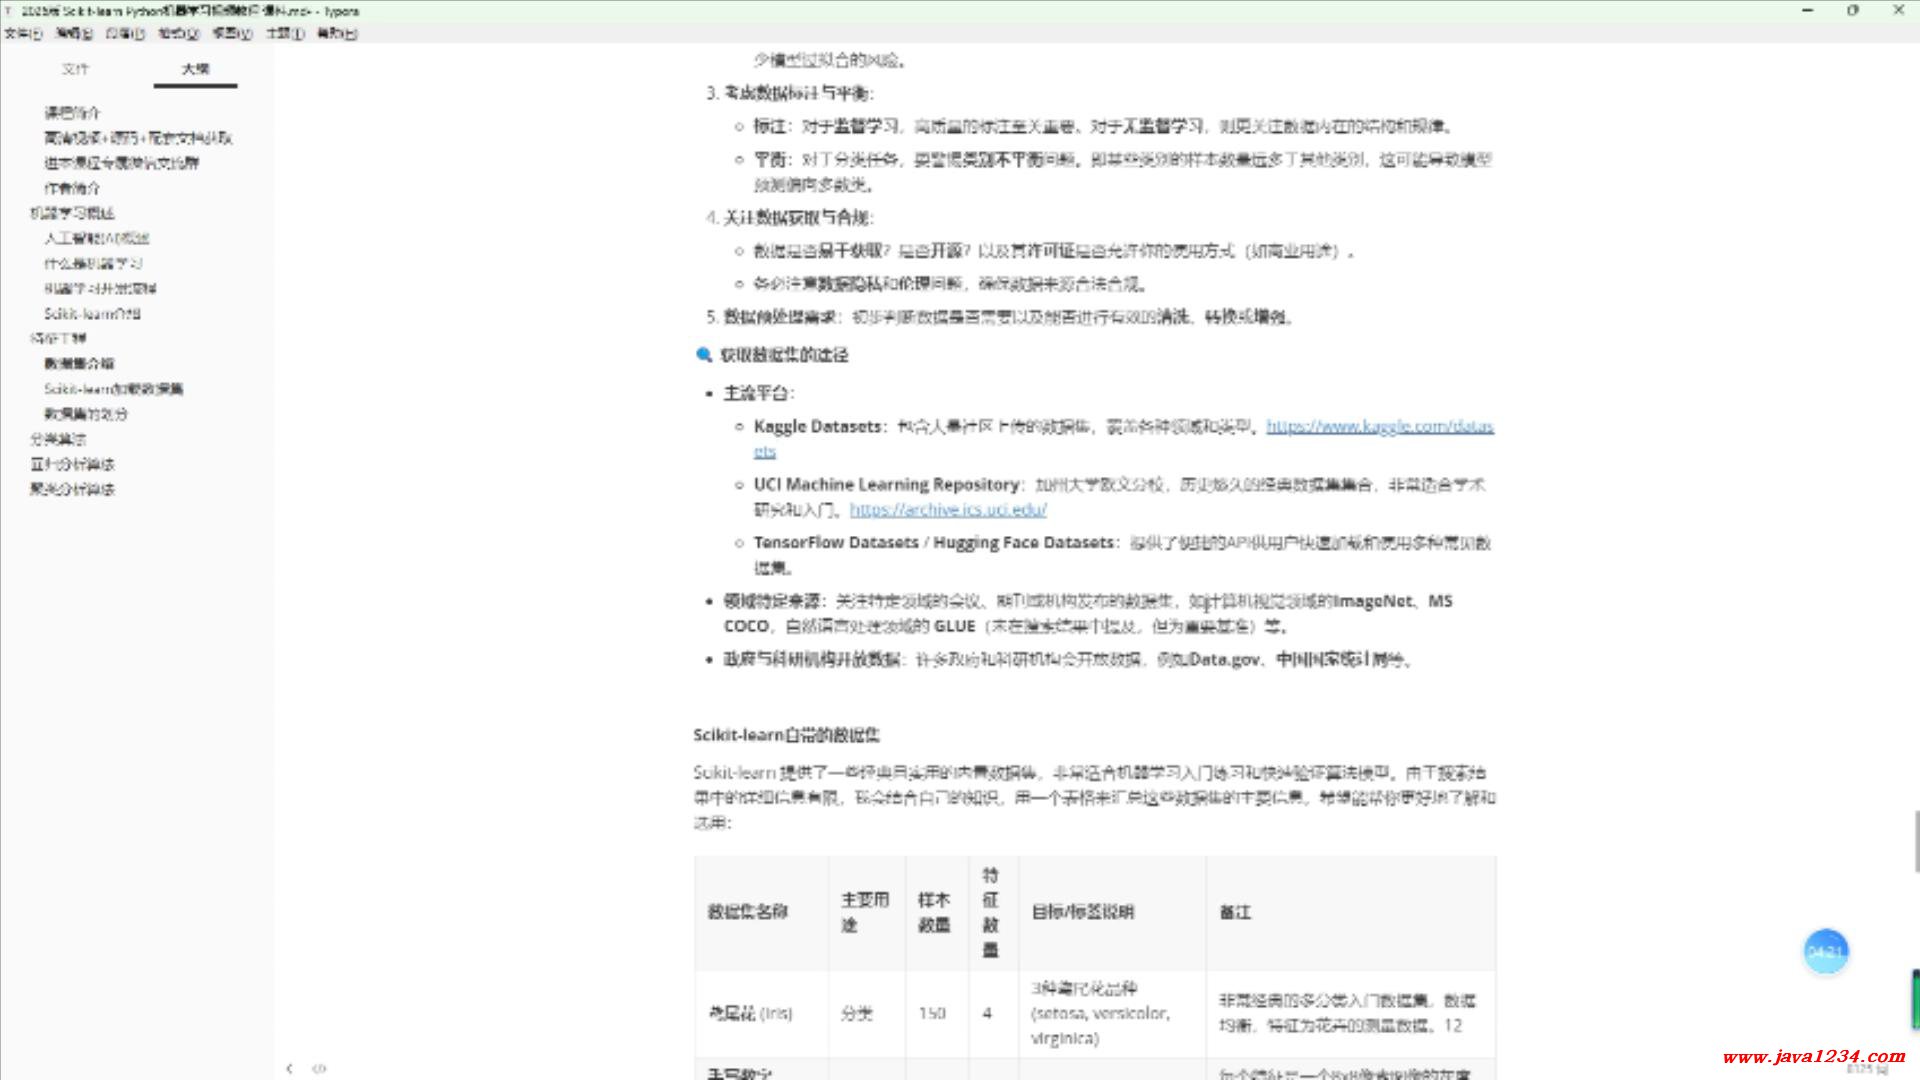Switch to the 文件 sidebar tab
Image resolution: width=1920 pixels, height=1080 pixels.
click(x=75, y=69)
